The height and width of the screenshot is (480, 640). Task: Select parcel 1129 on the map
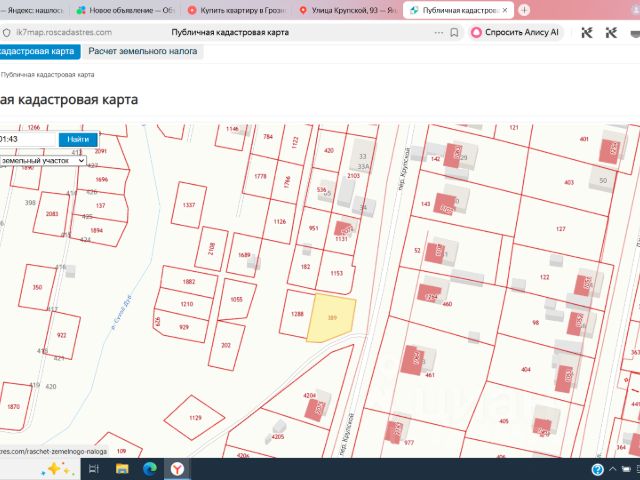pyautogui.click(x=195, y=418)
